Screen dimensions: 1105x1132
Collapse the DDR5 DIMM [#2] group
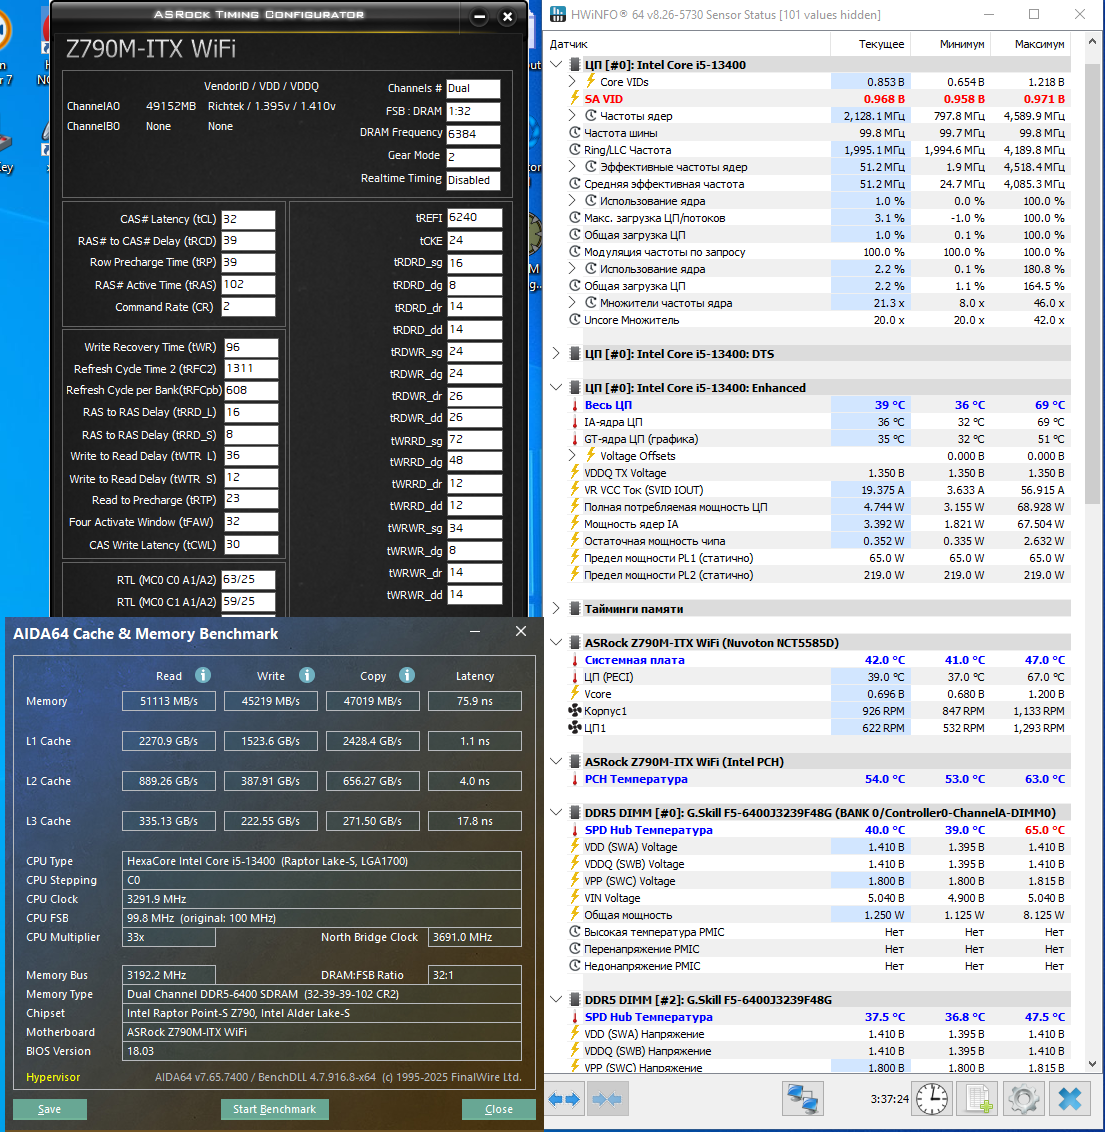556,1000
